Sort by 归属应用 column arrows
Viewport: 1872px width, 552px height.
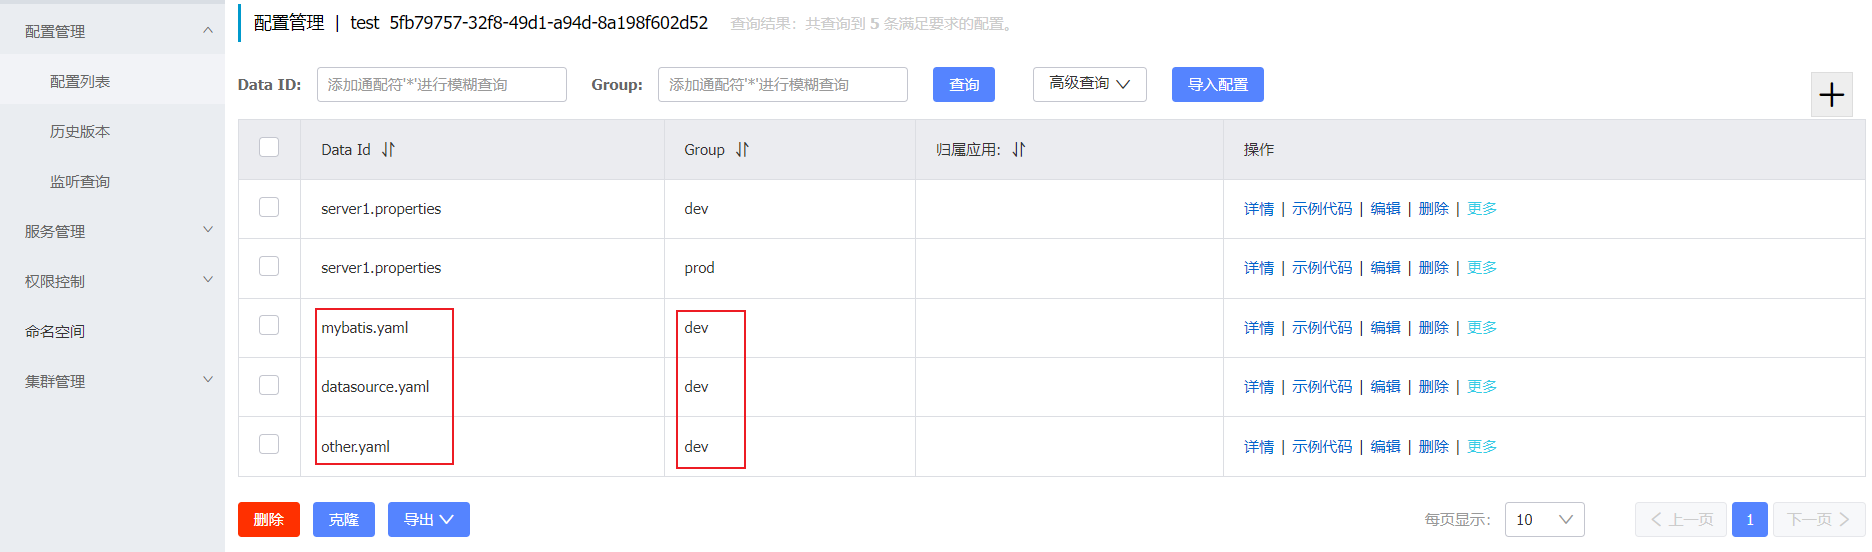1018,150
